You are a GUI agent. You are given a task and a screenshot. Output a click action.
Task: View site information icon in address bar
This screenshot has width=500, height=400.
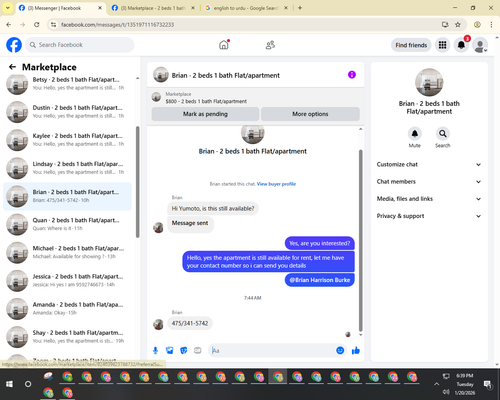pyautogui.click(x=53, y=25)
